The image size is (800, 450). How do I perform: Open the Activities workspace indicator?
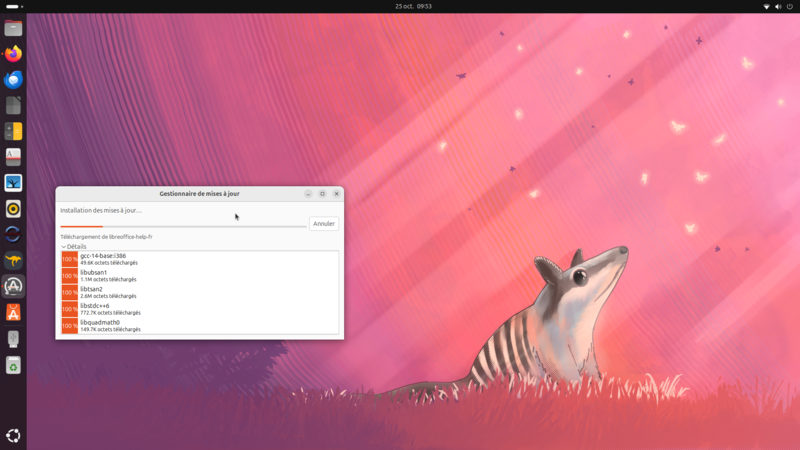(x=14, y=7)
